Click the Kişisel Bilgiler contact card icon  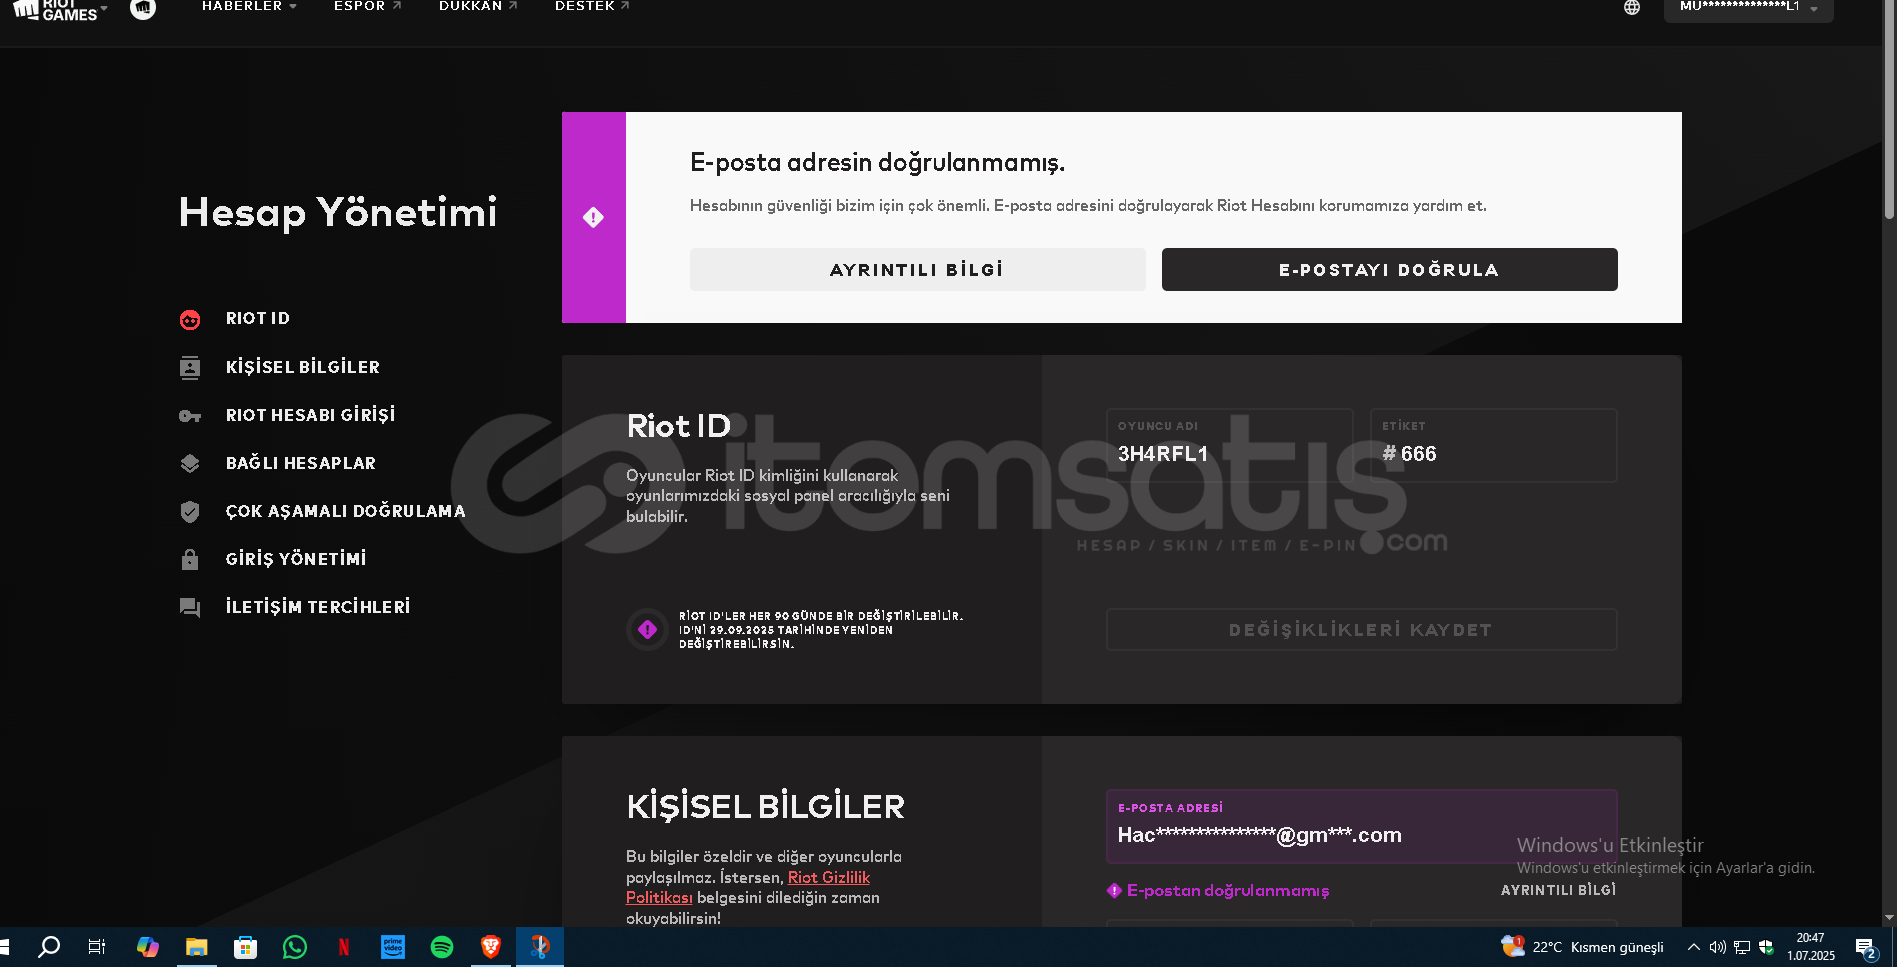point(190,367)
